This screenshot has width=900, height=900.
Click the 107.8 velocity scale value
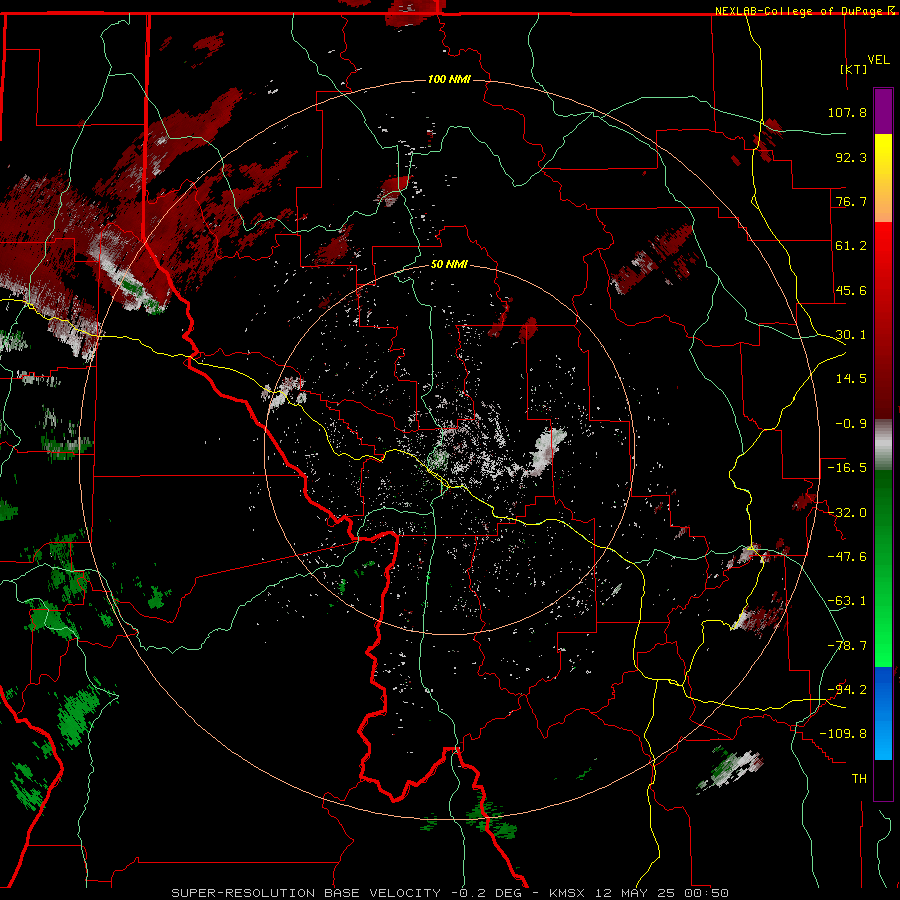[x=847, y=112]
